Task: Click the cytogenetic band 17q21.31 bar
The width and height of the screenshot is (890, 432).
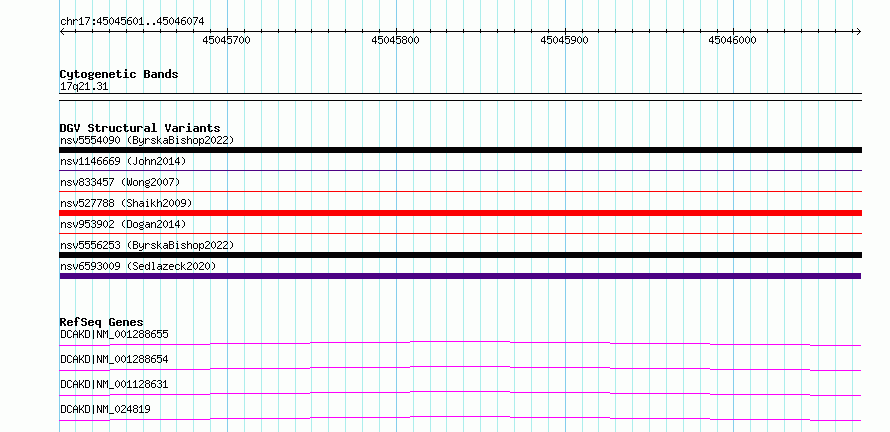Action: coord(460,97)
